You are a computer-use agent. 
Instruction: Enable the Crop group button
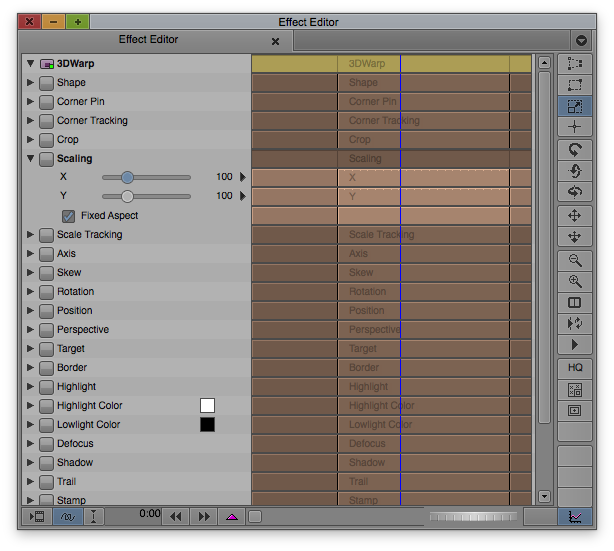pos(46,140)
